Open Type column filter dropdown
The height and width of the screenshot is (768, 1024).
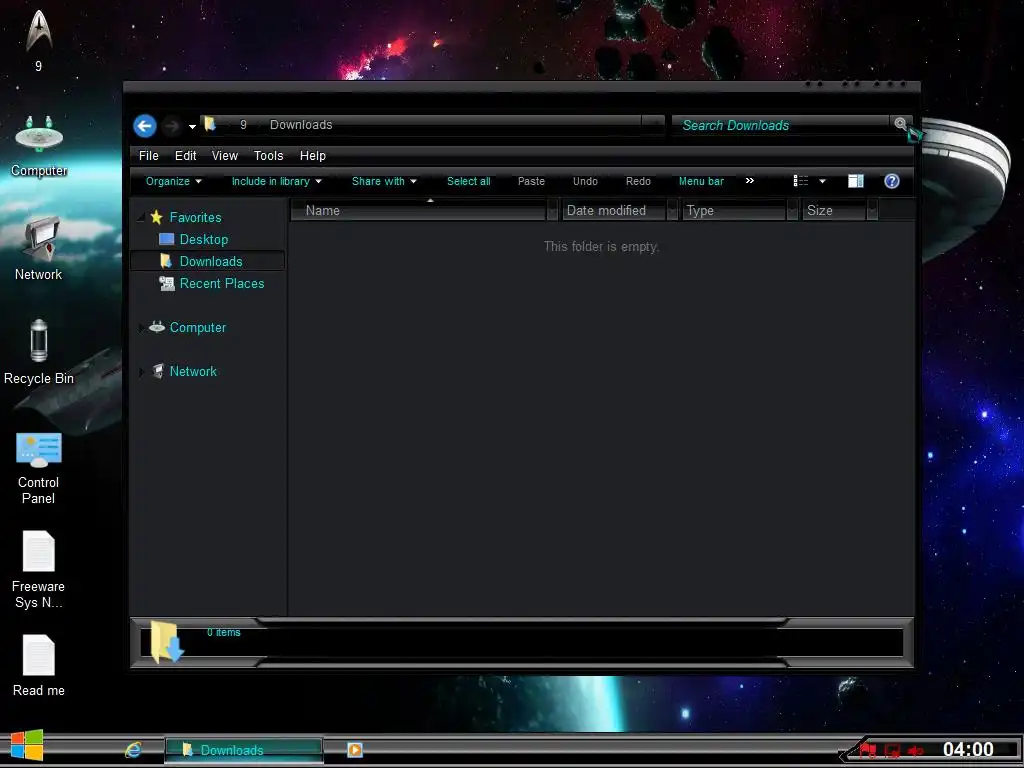(793, 210)
